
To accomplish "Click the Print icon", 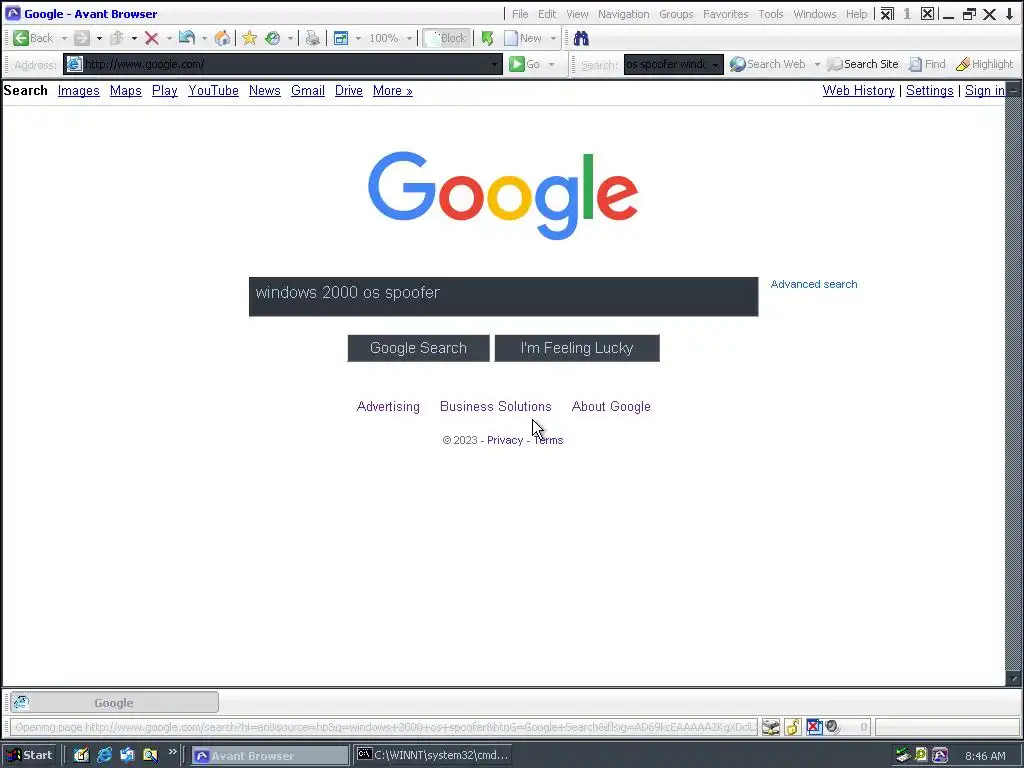I will [313, 39].
